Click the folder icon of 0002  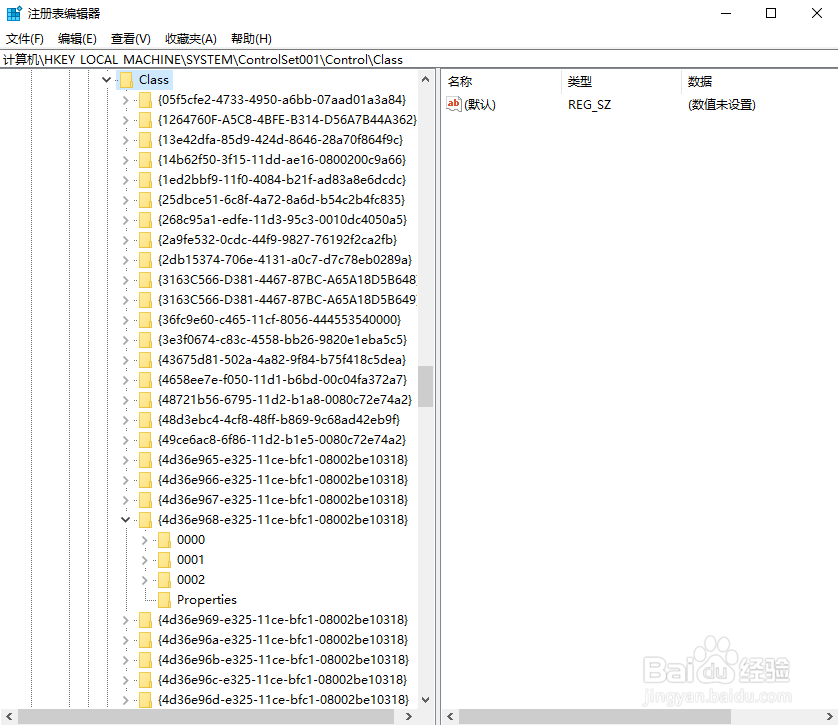165,580
